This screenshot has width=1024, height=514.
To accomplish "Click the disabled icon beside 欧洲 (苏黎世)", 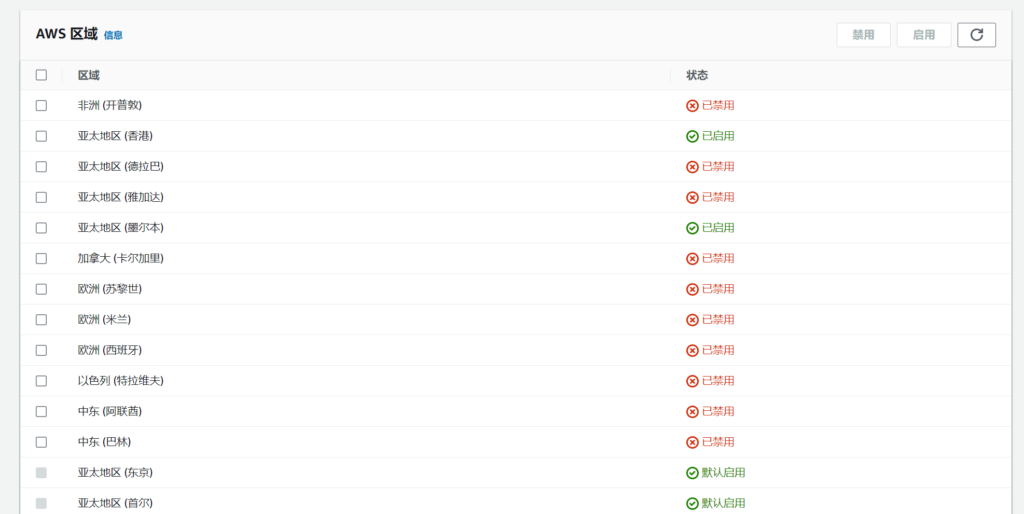I will [x=692, y=289].
